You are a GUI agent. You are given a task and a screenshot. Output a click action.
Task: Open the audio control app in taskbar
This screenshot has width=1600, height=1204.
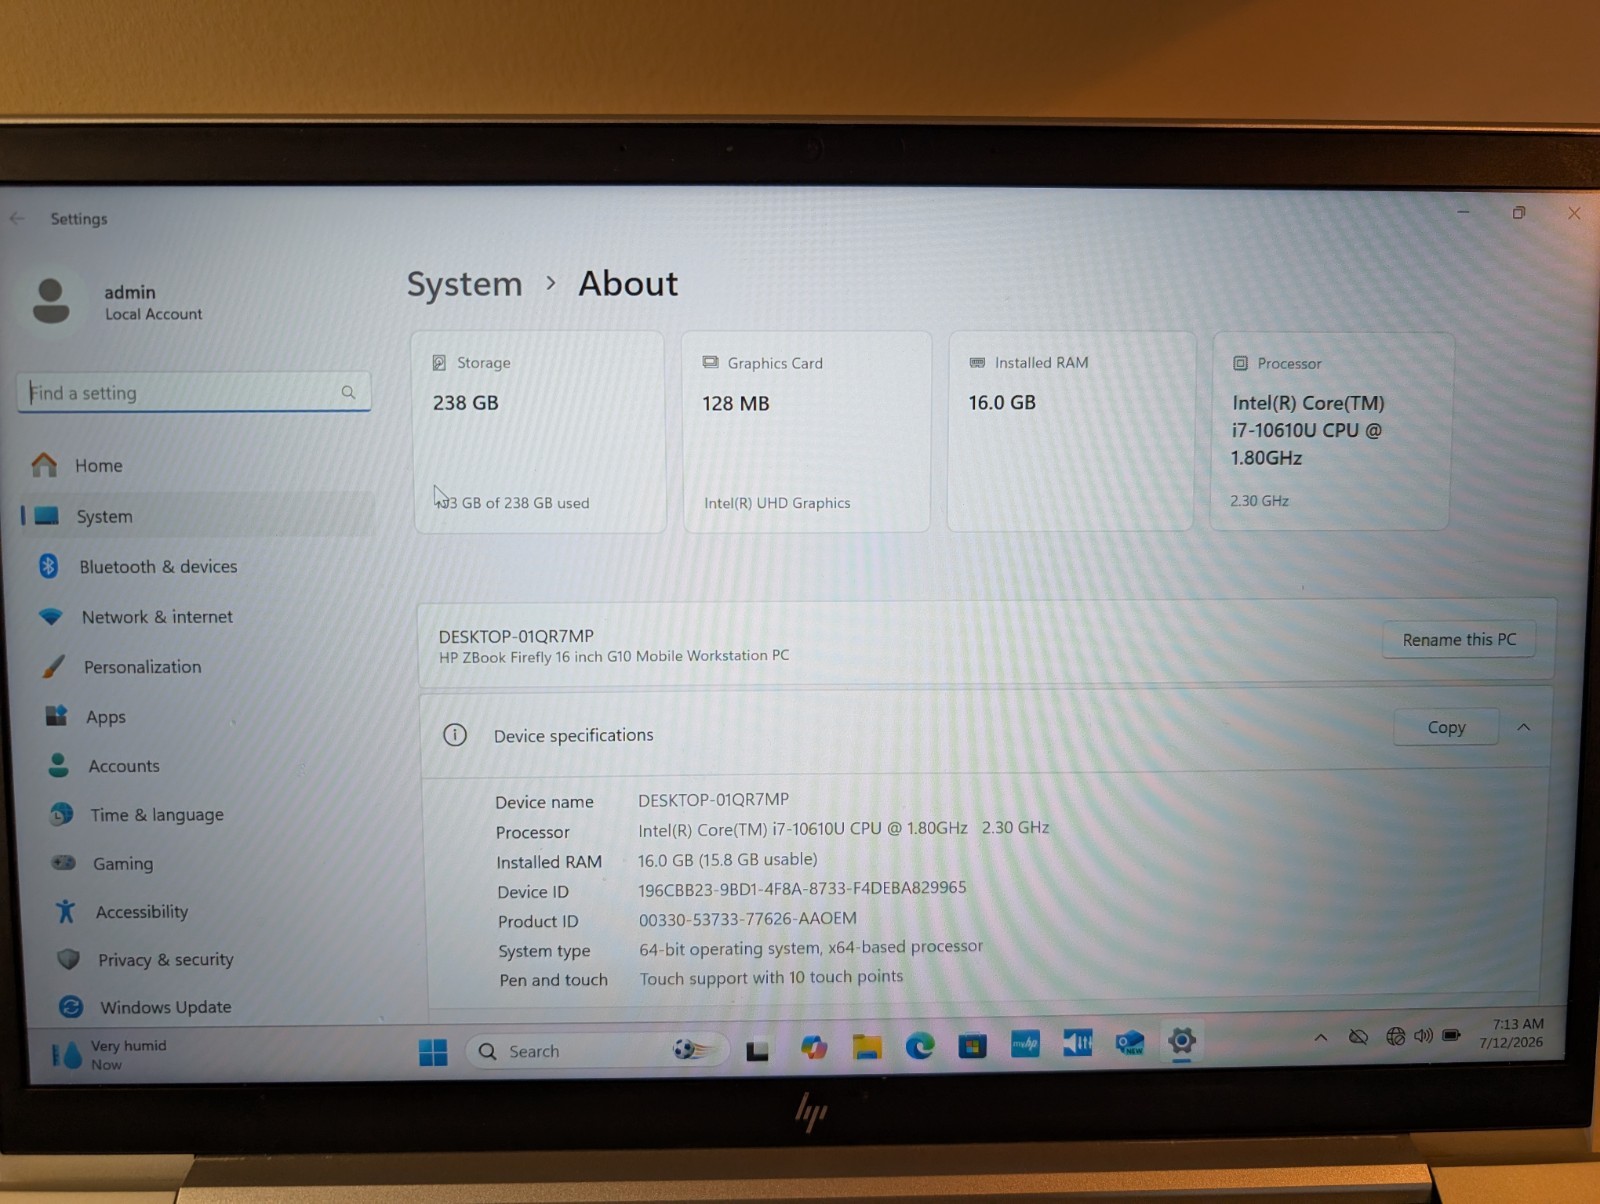[x=1077, y=1043]
